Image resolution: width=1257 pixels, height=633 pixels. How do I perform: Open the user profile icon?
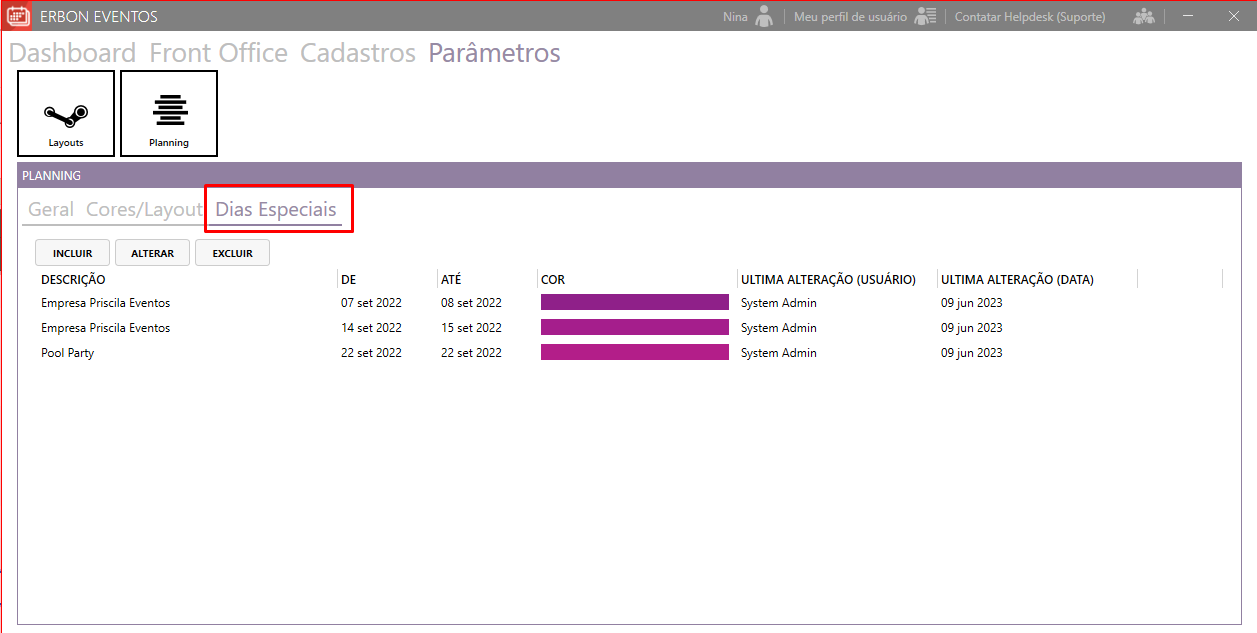[925, 17]
